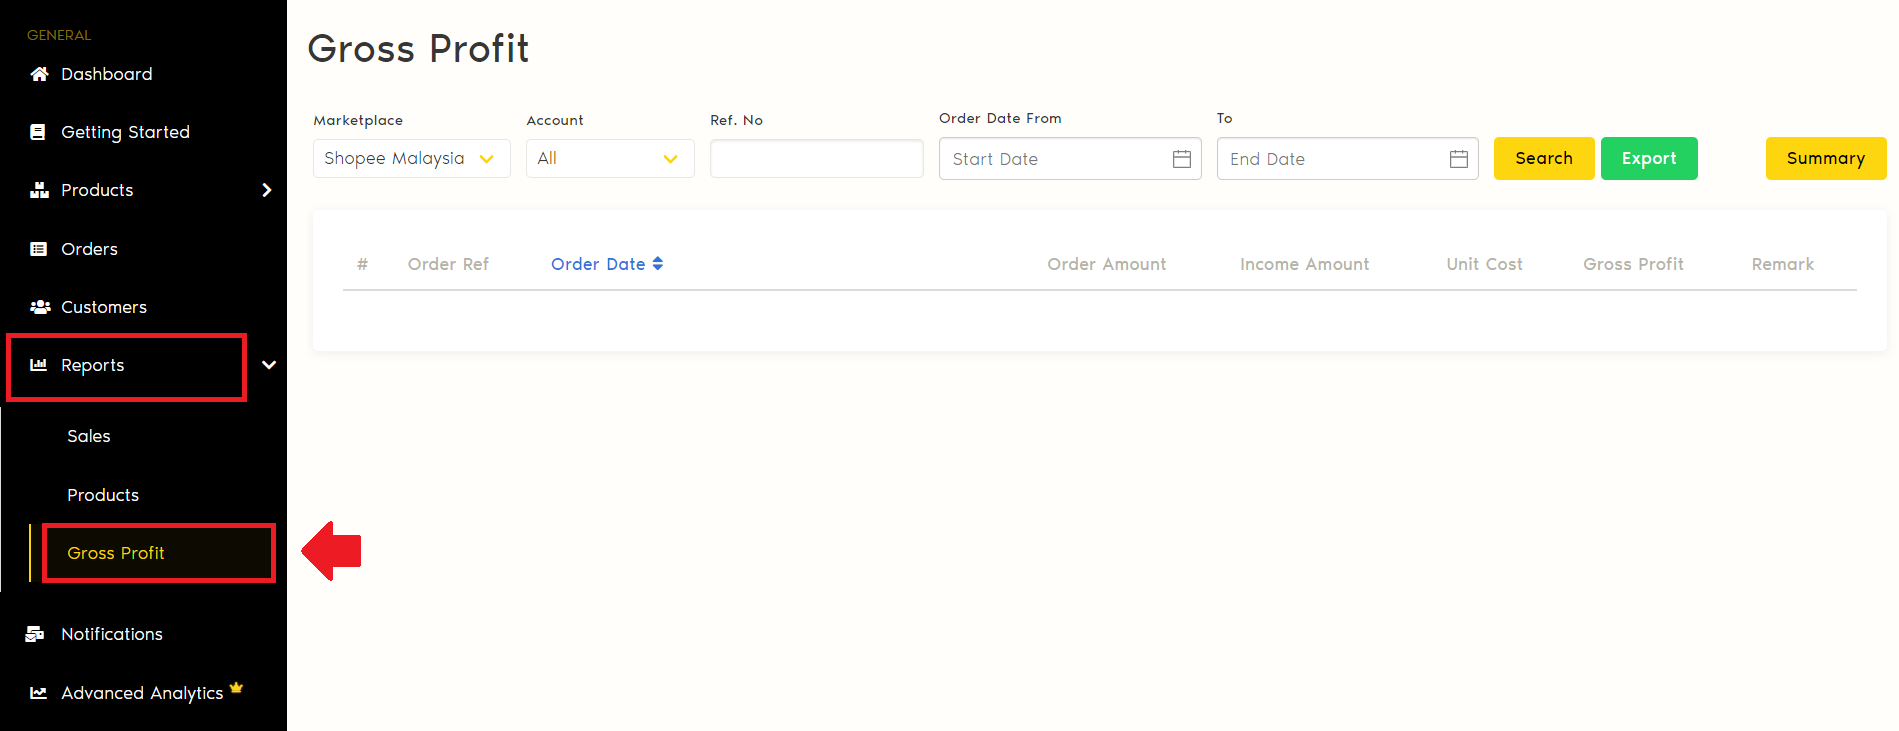Click the Notifications icon in sidebar
The height and width of the screenshot is (731, 1899).
click(35, 634)
